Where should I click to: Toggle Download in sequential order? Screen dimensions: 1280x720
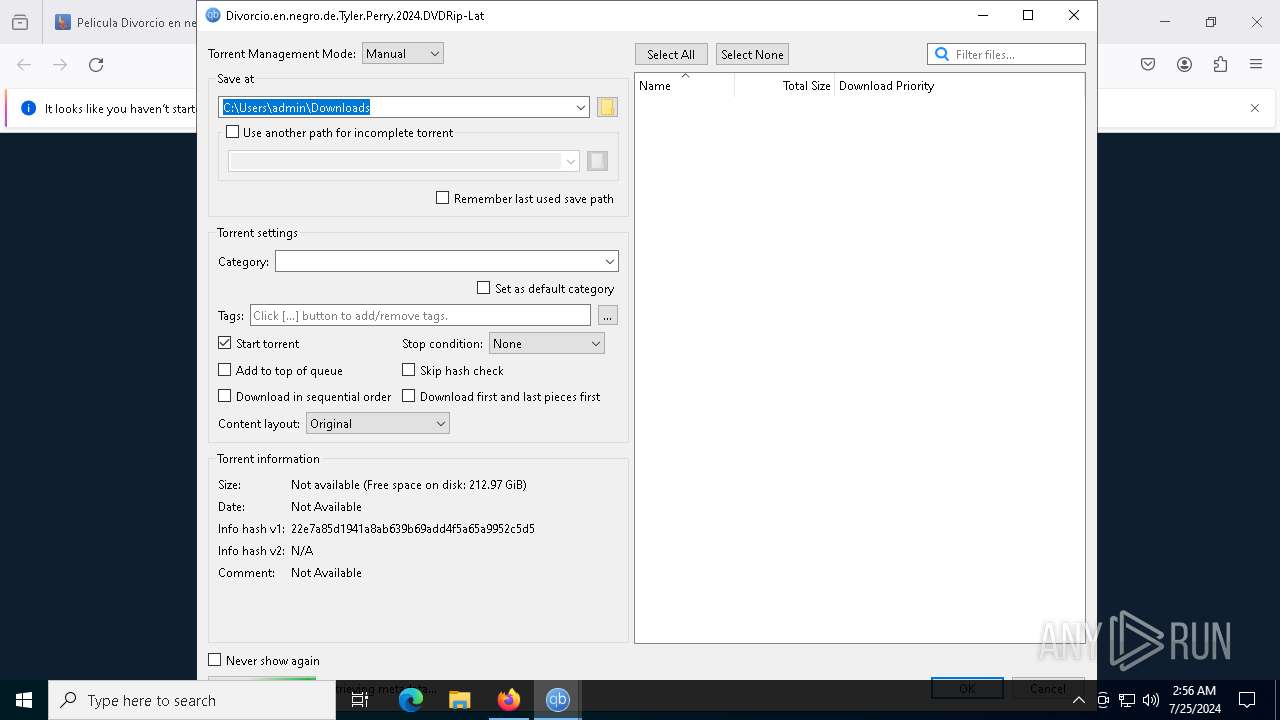(x=225, y=396)
